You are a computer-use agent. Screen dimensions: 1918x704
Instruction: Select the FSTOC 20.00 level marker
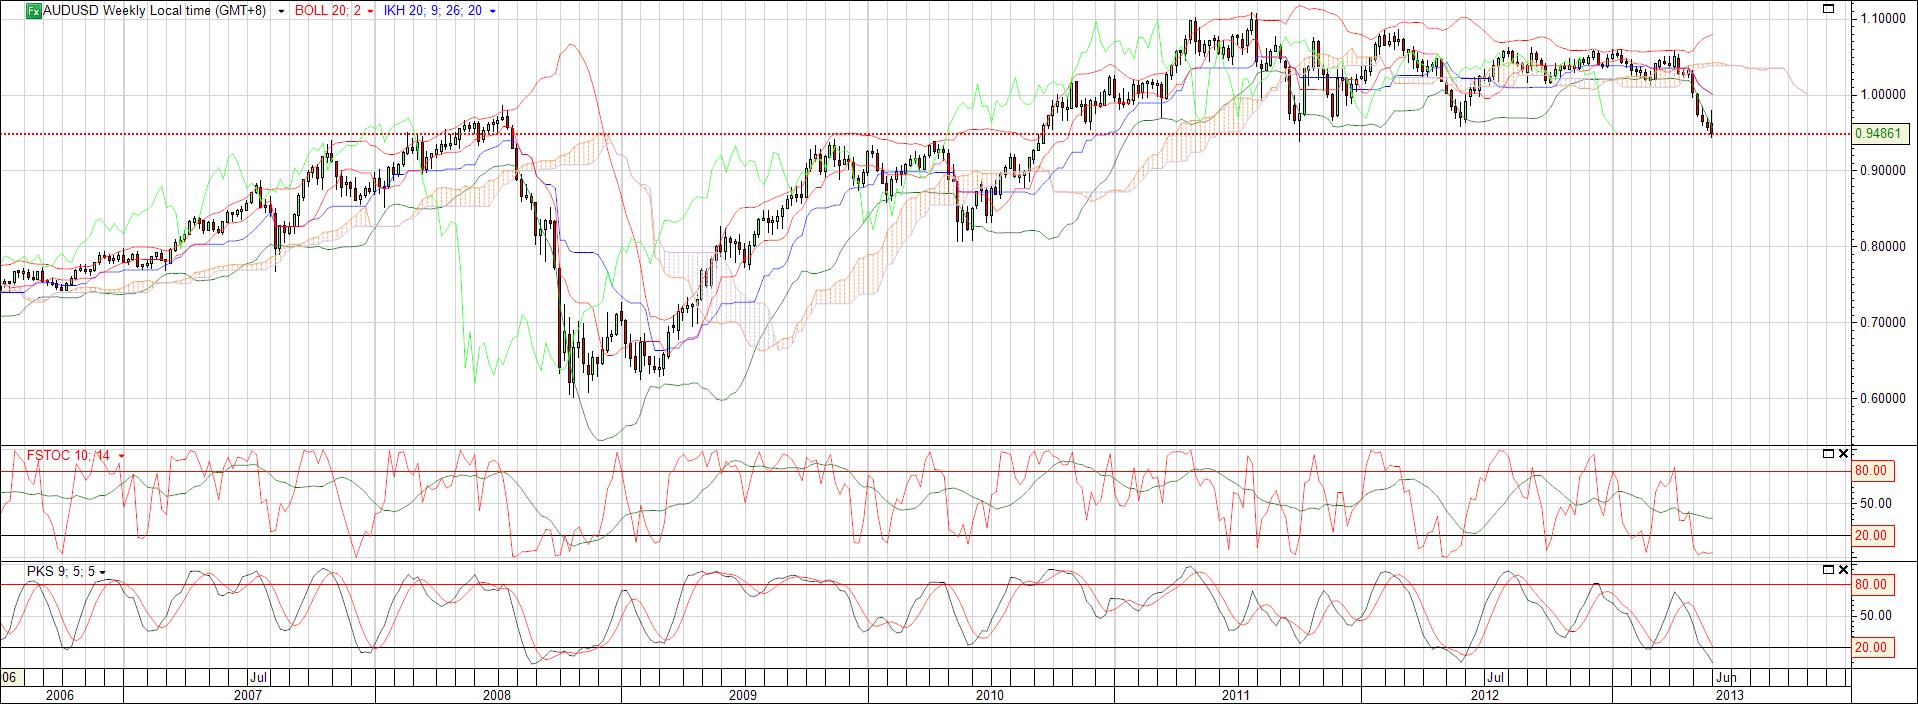point(1870,536)
